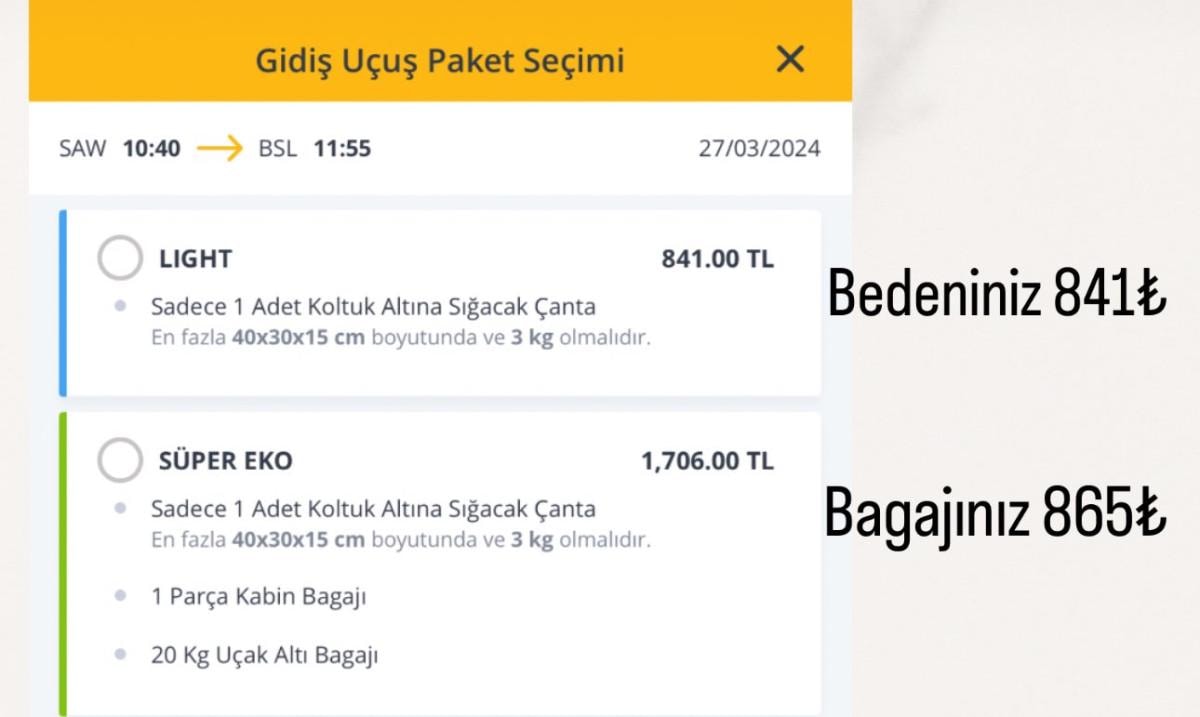Click the Bagajınız 865₺ caption

(x=995, y=514)
